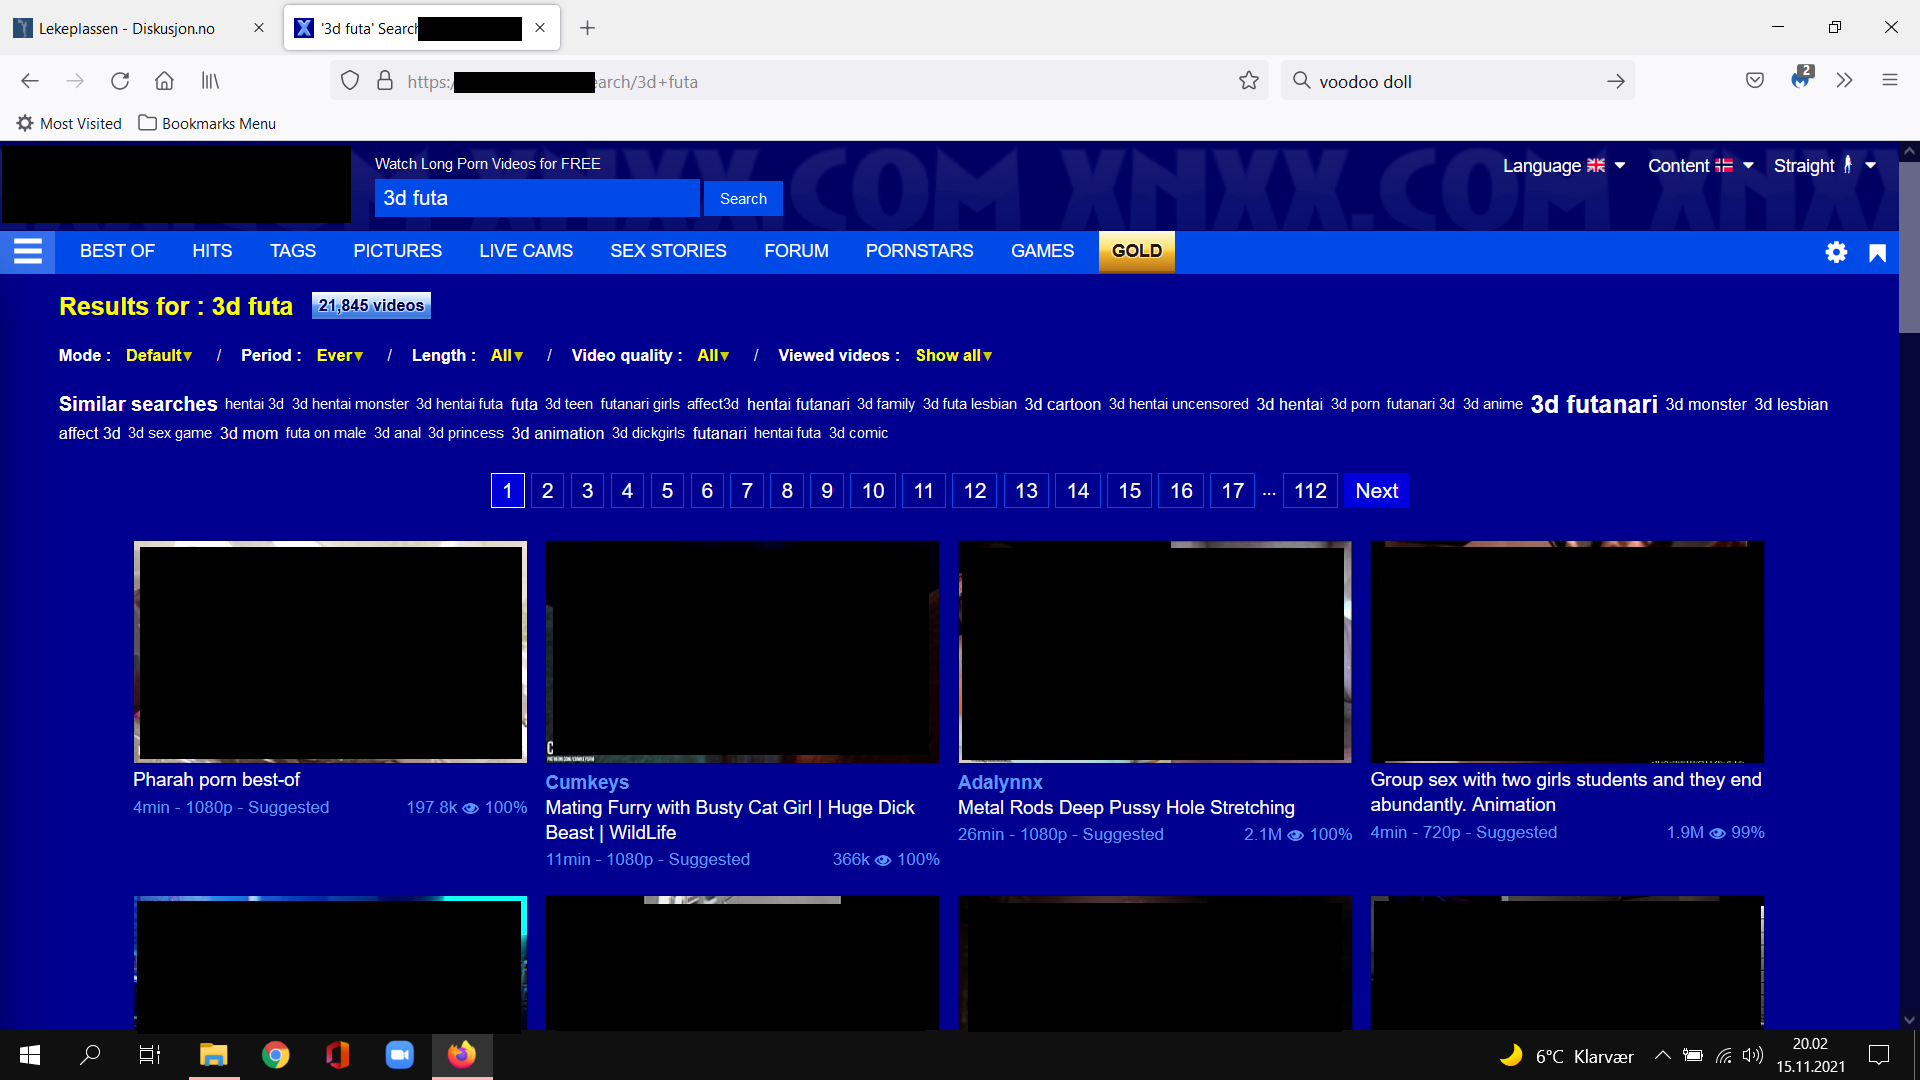This screenshot has width=1920, height=1080.
Task: Click the search bar go arrow
Action: click(1616, 81)
